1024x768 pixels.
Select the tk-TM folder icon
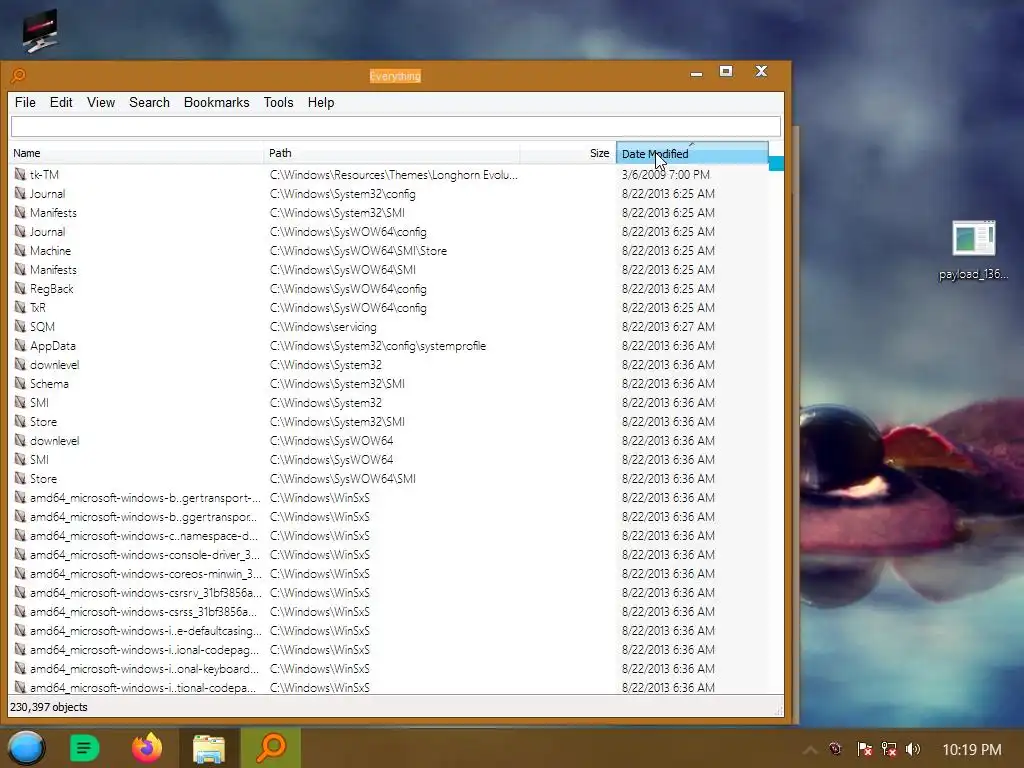(x=20, y=174)
